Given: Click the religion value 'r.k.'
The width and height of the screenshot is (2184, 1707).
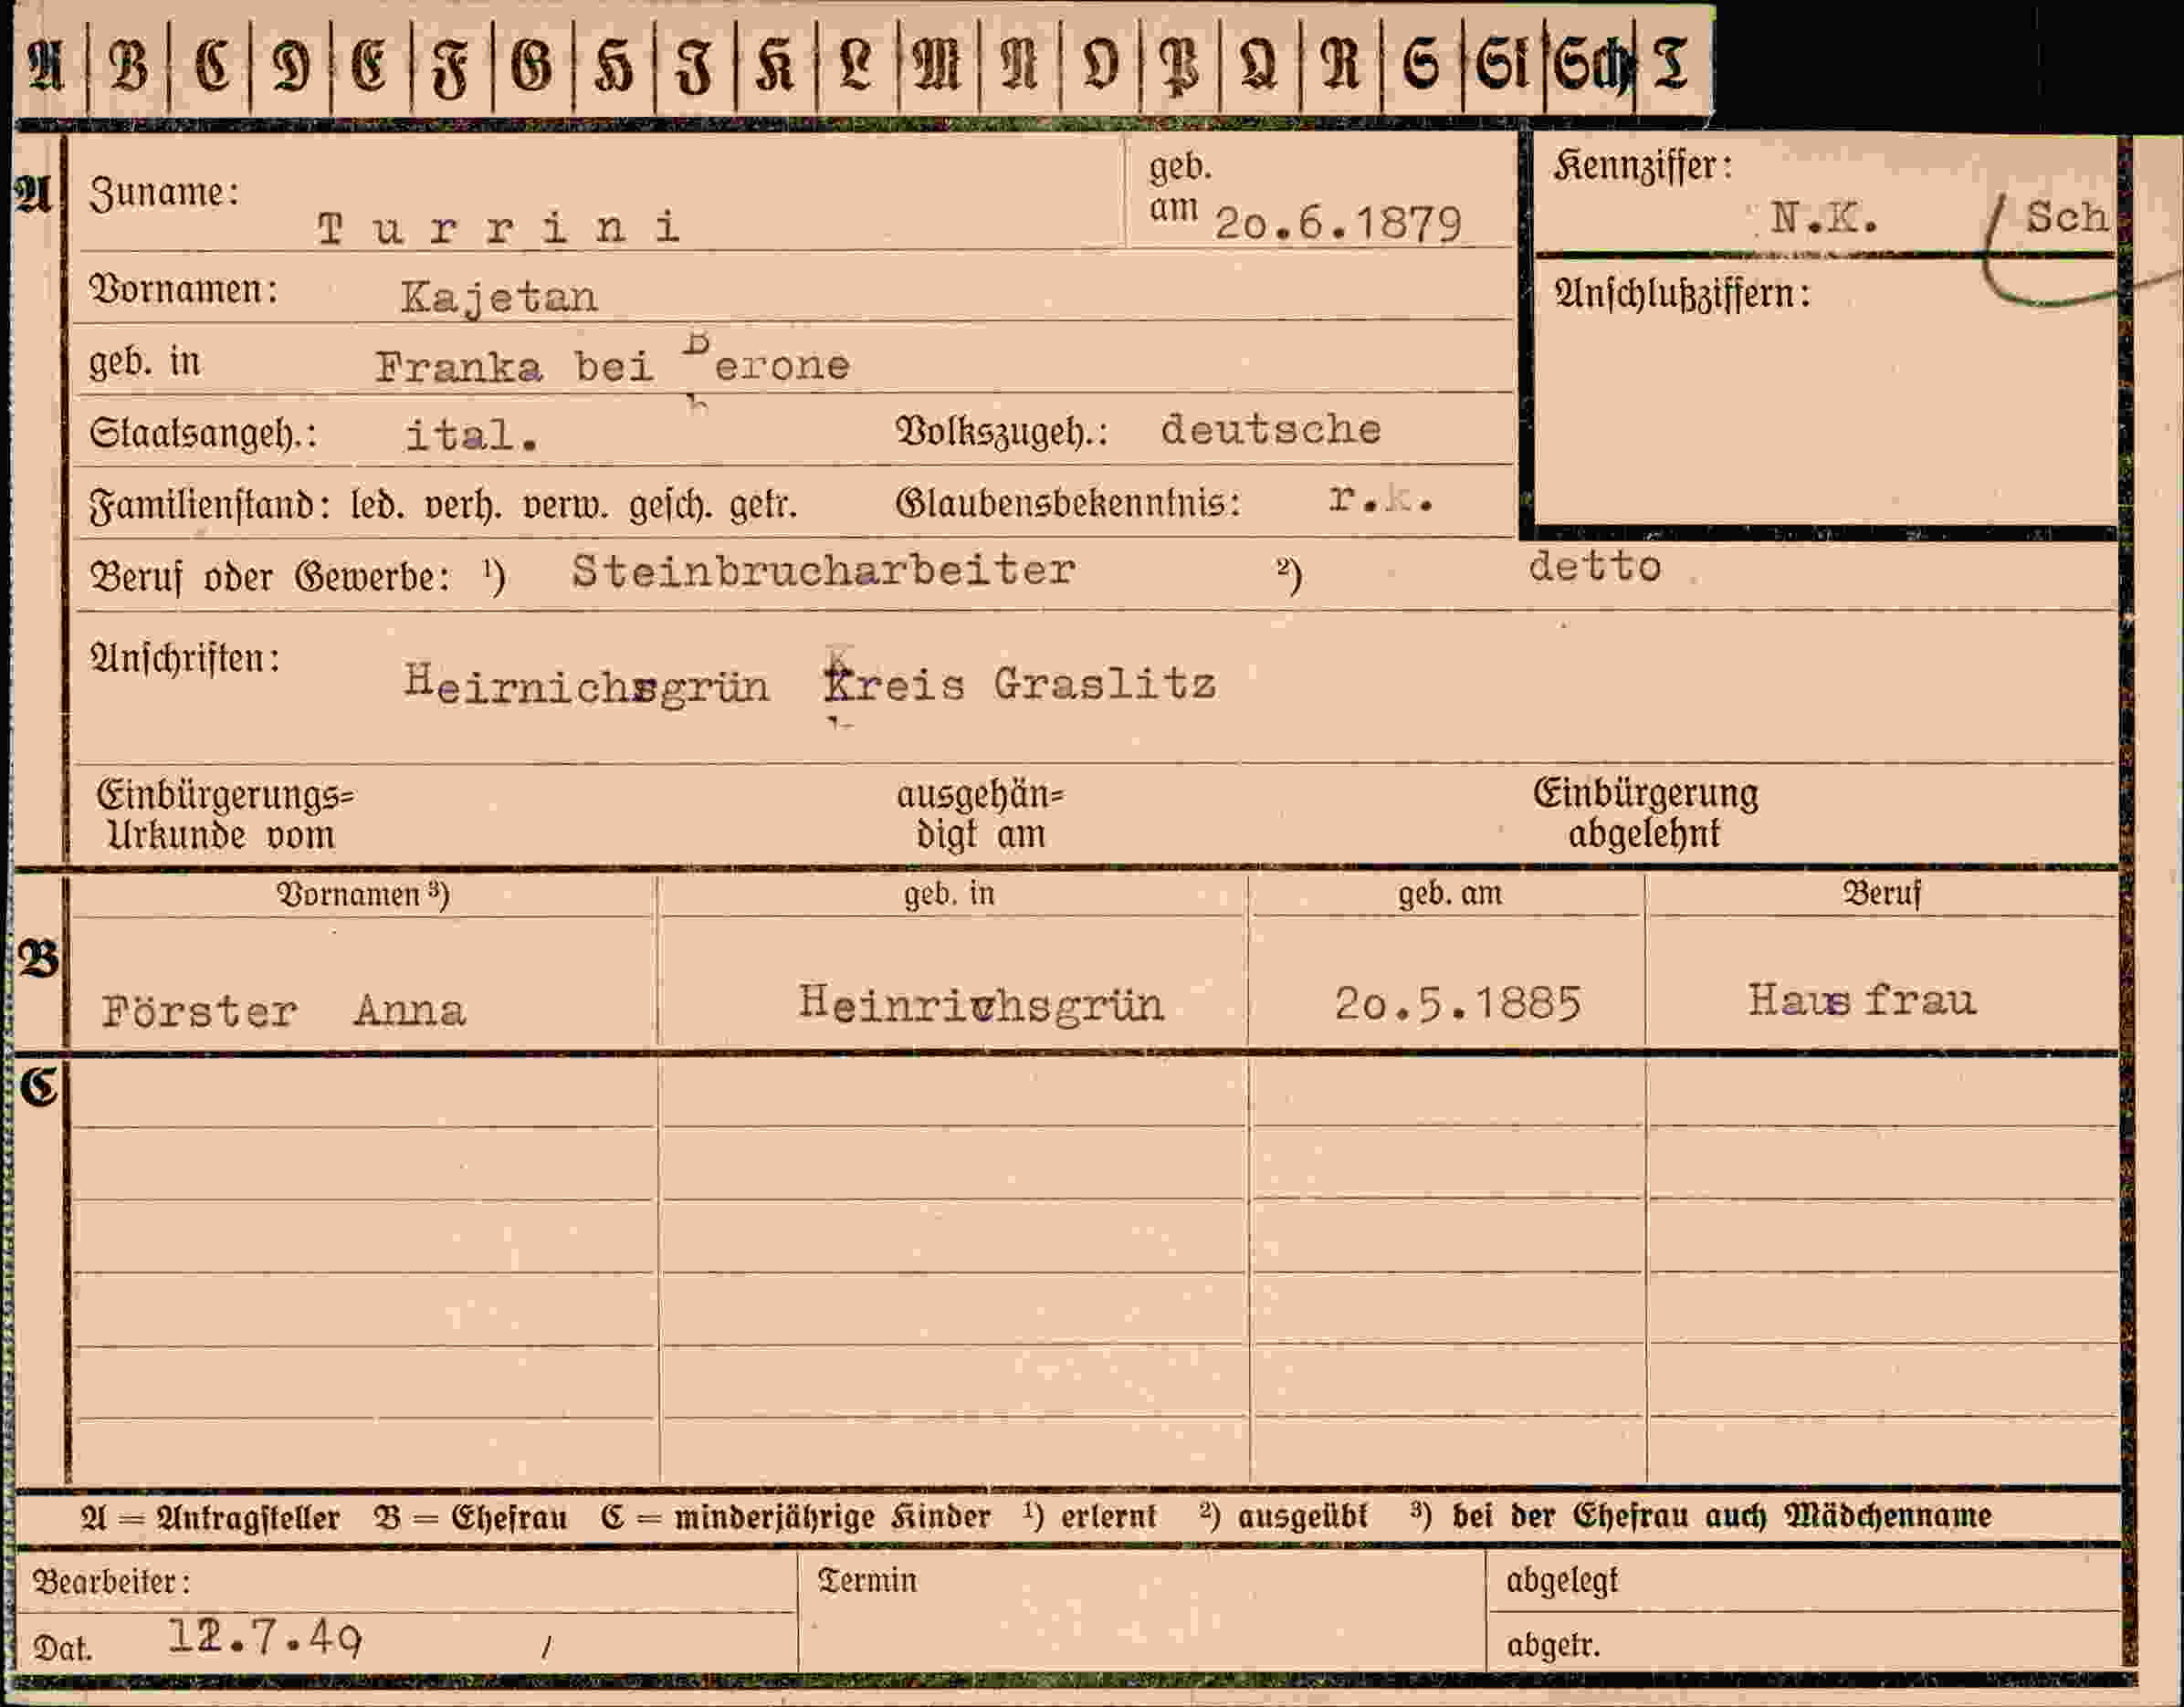Looking at the screenshot, I should click(1381, 498).
